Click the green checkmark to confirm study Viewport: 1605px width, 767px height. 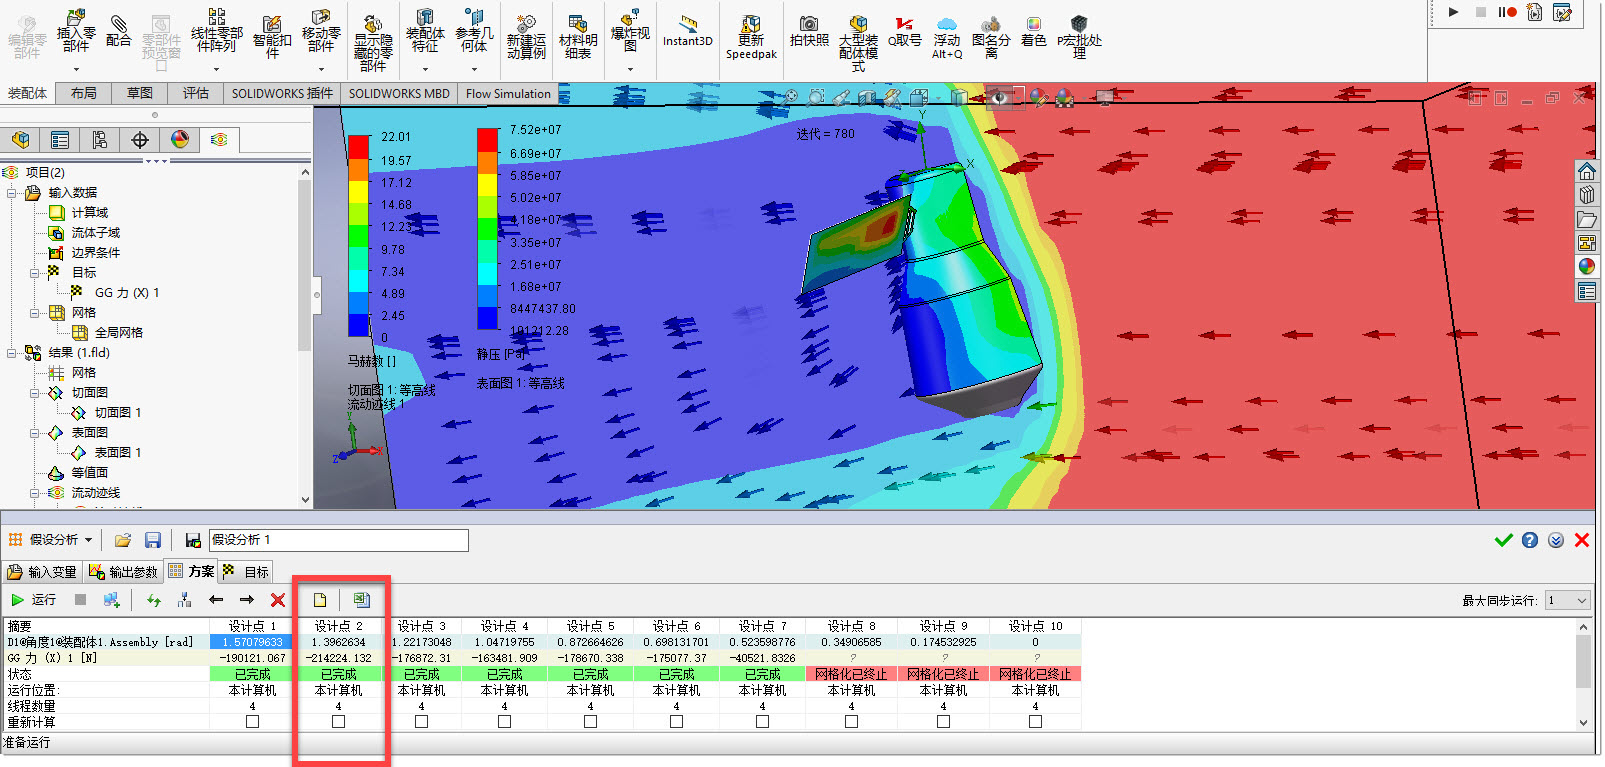click(1503, 540)
